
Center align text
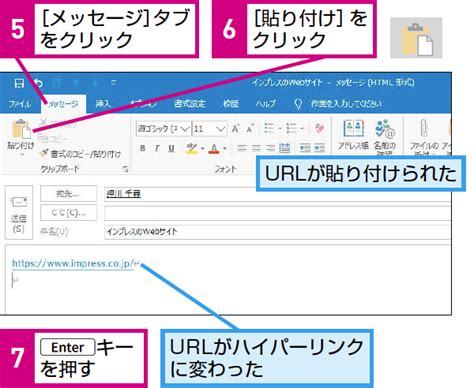pos(256,148)
